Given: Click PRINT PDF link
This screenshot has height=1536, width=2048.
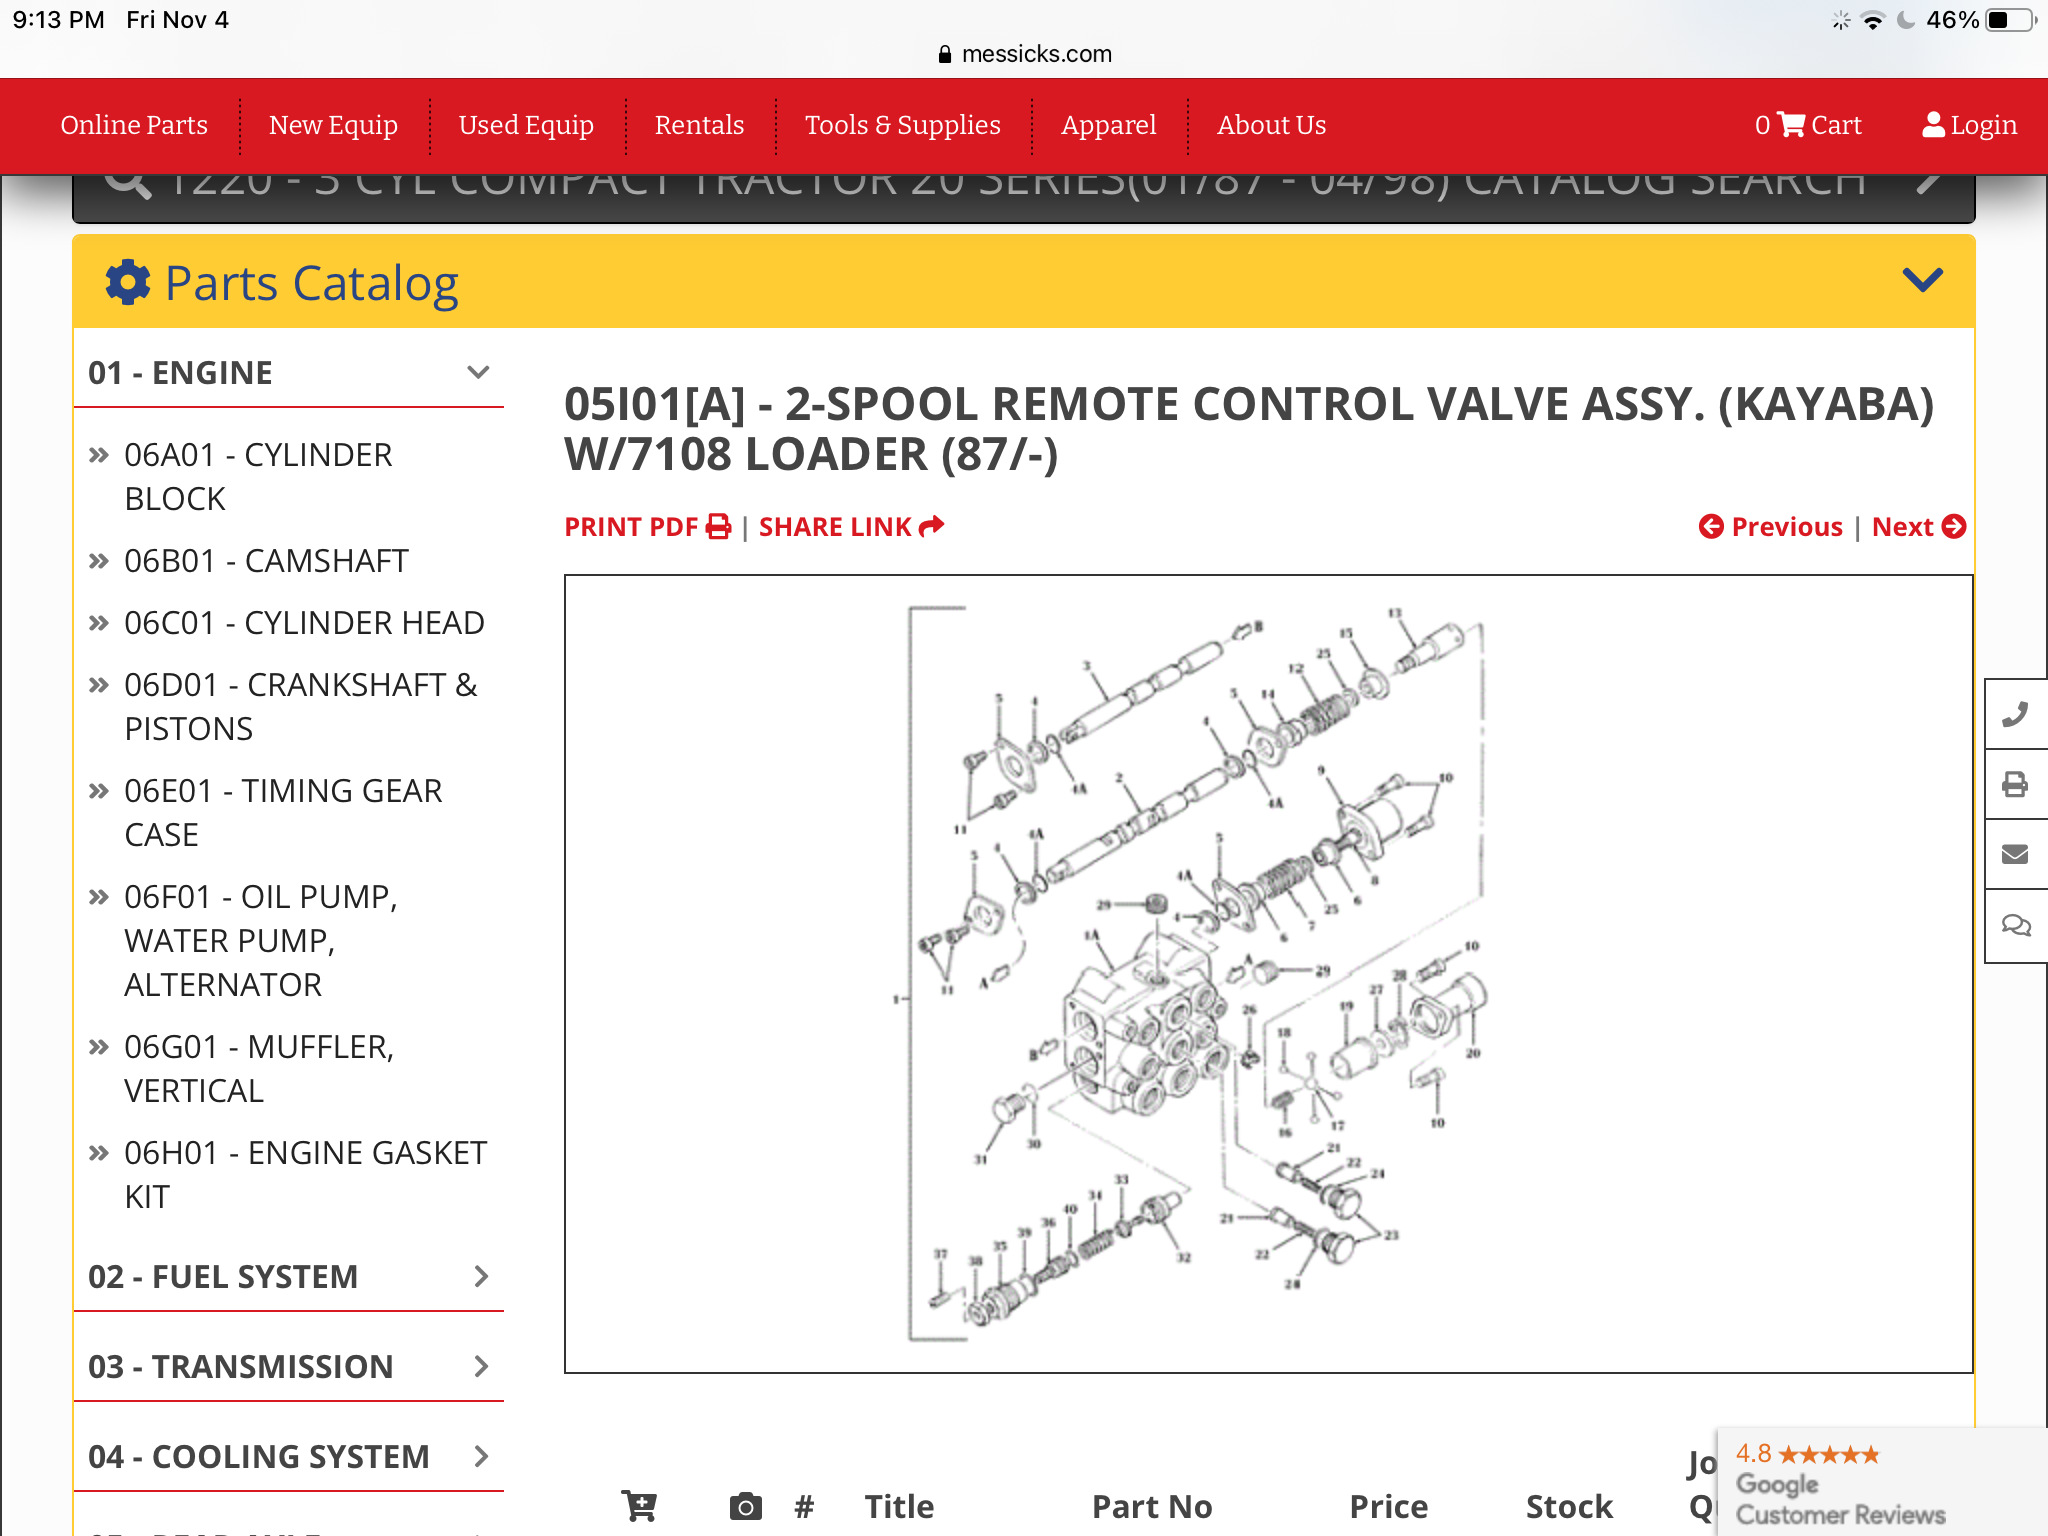Looking at the screenshot, I should point(648,527).
